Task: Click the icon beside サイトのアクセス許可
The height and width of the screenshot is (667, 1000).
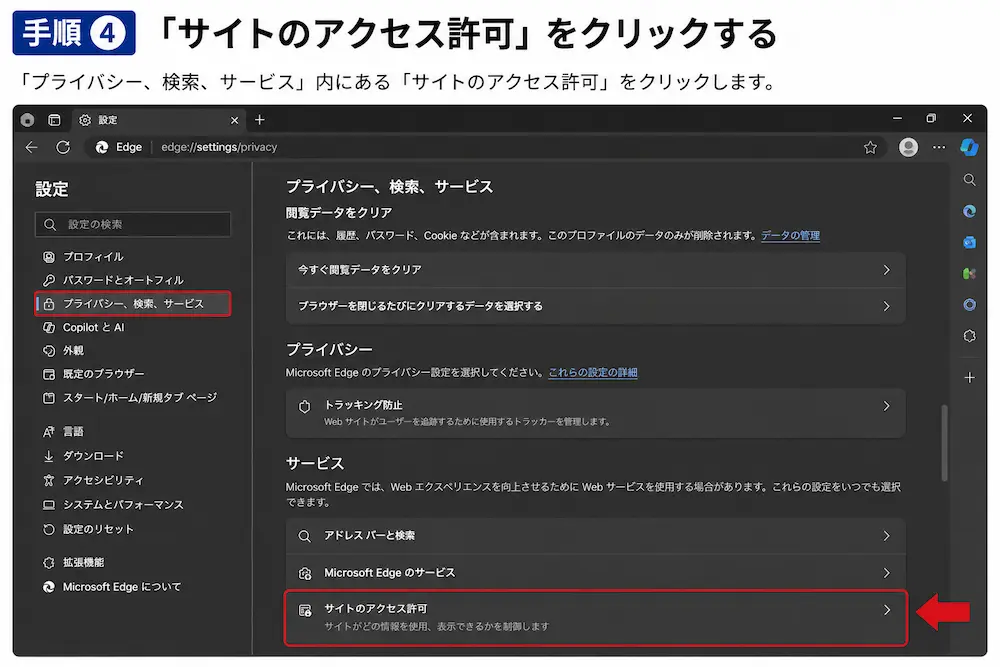Action: coord(305,611)
